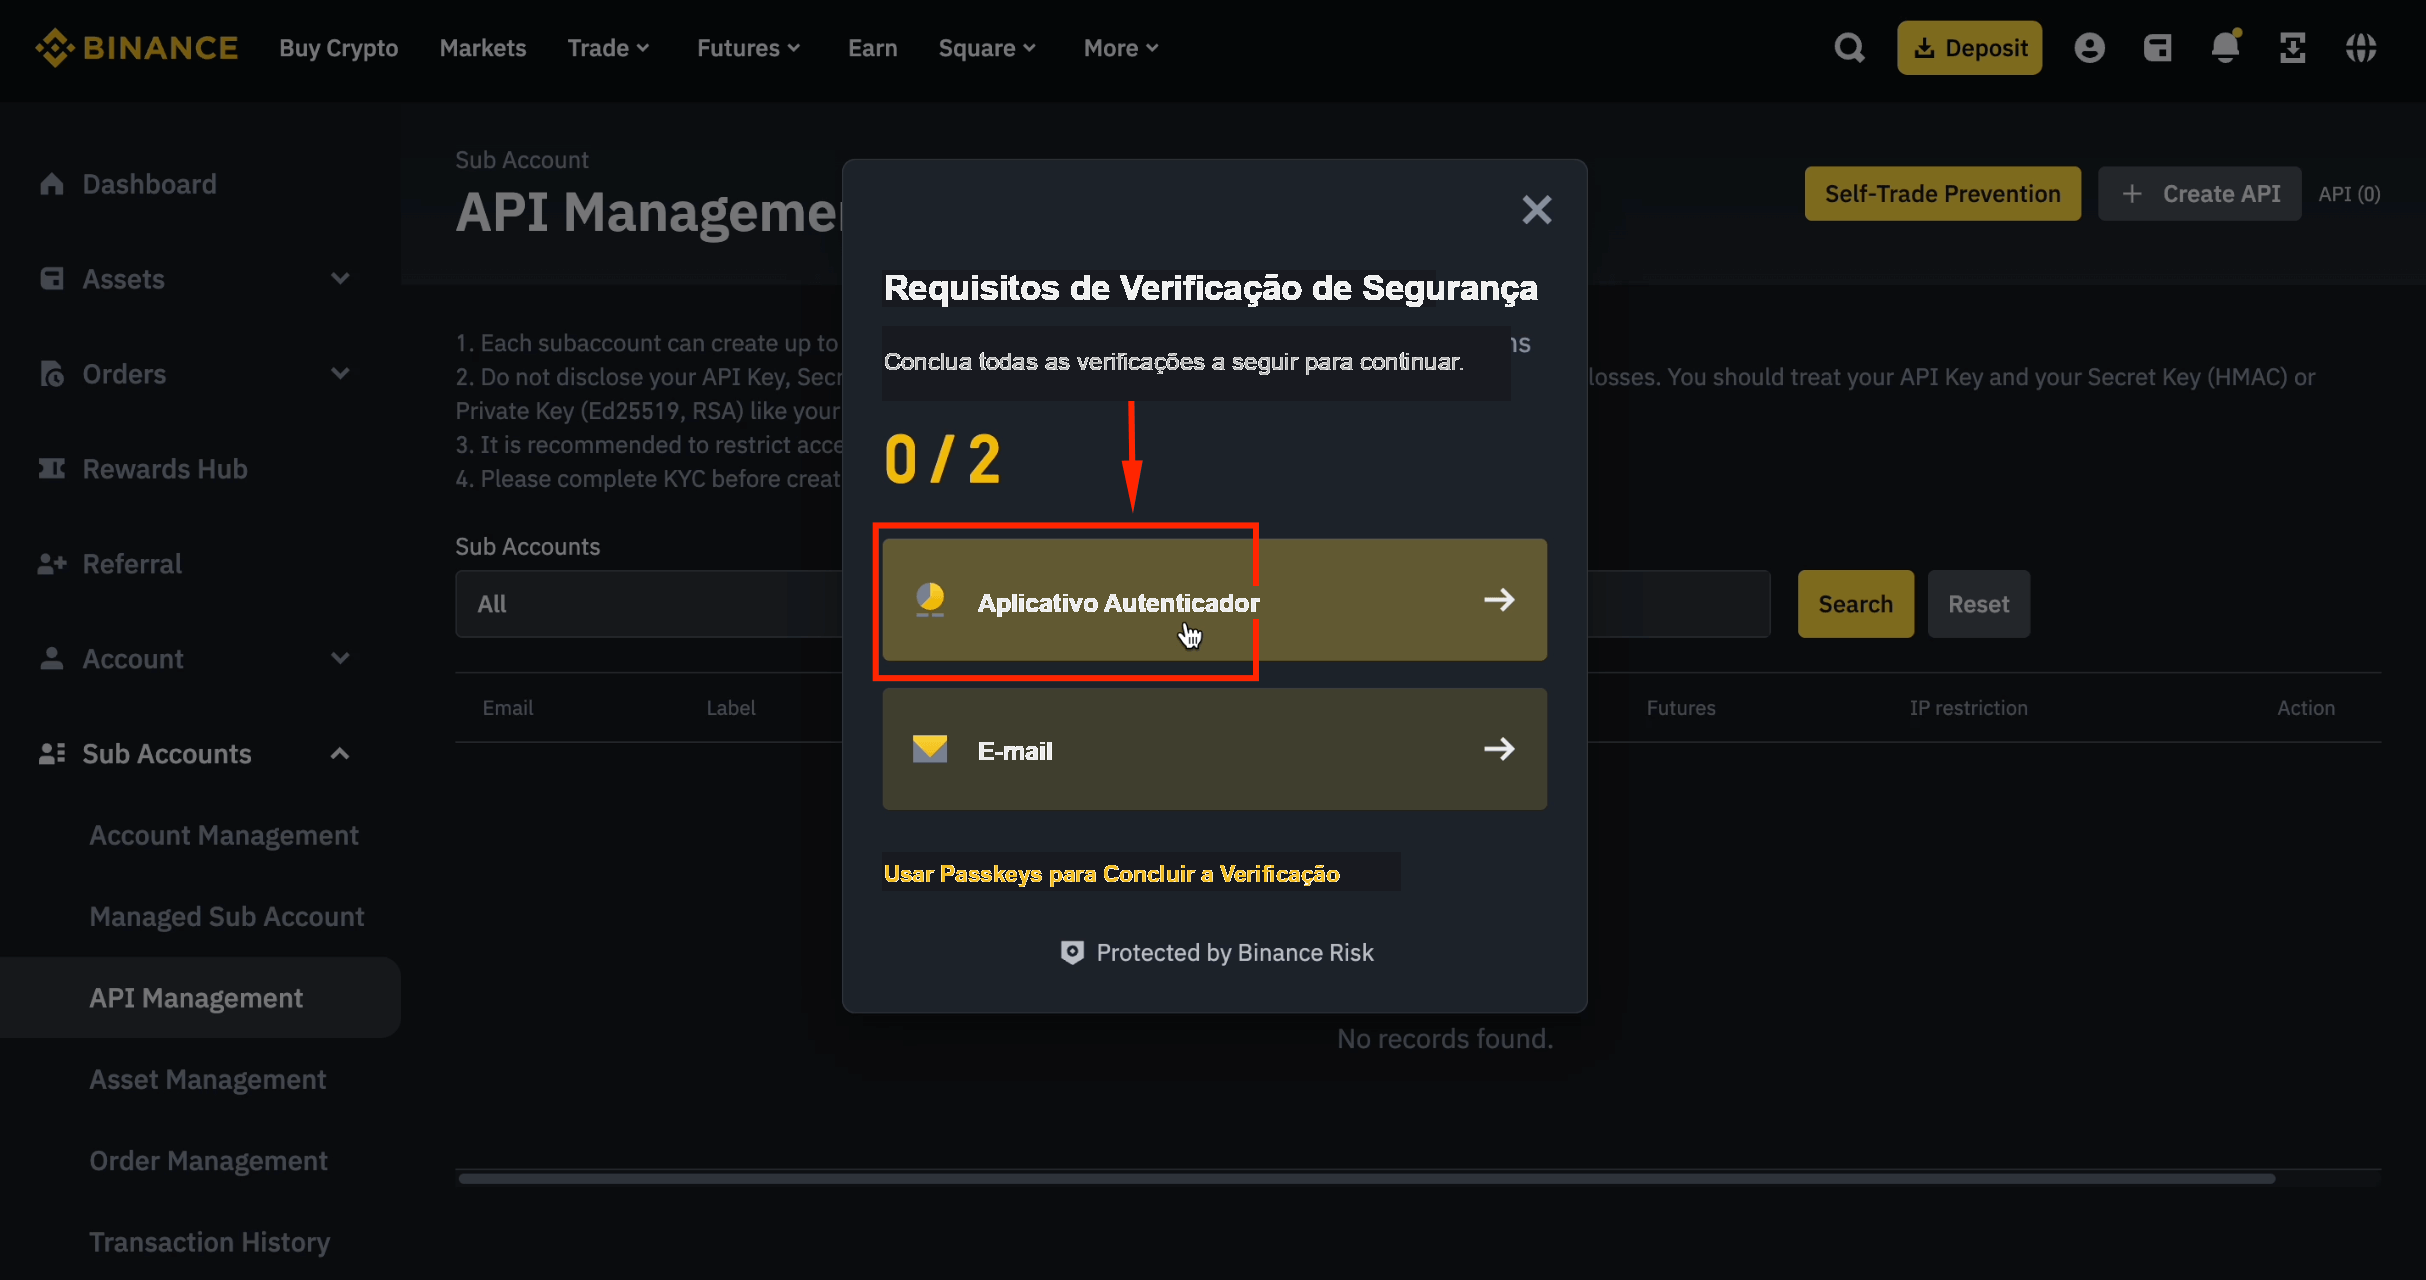The image size is (2426, 1280).
Task: Click the Reset button
Action: (1978, 604)
